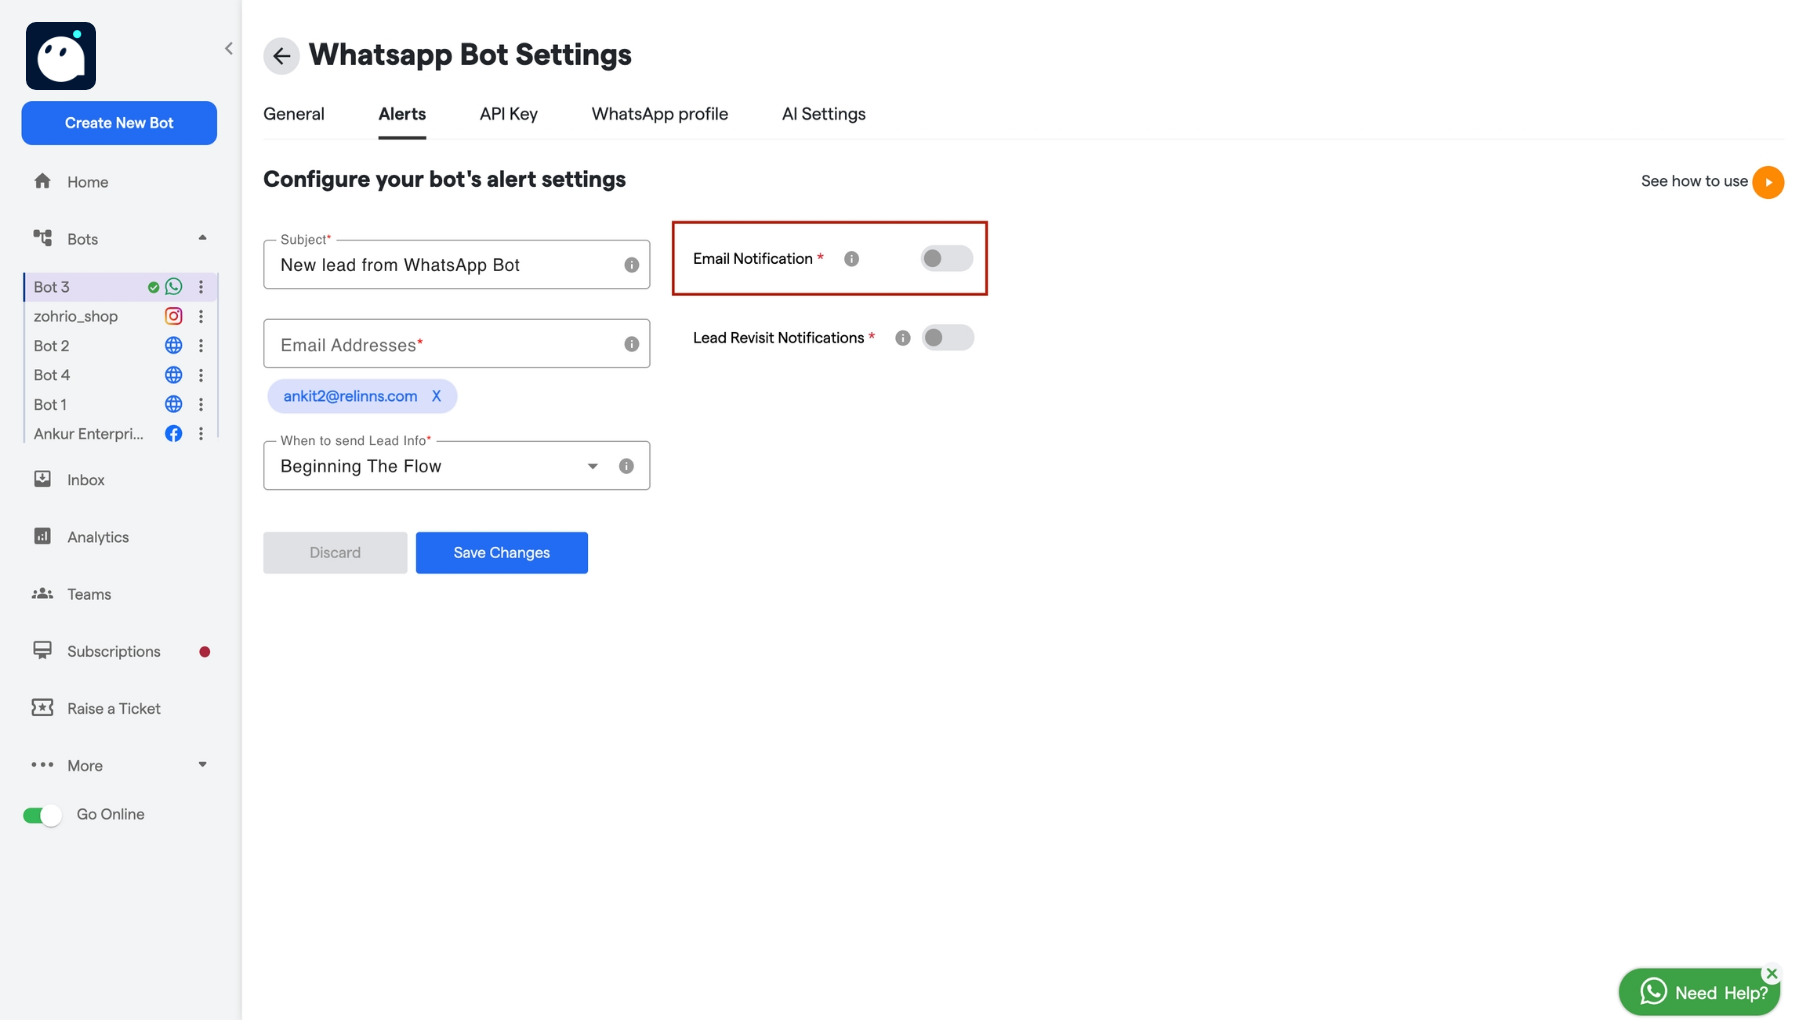Screen dimensions: 1806x1020
Task: Open the three-dot menu for Bot 1
Action: click(x=201, y=404)
